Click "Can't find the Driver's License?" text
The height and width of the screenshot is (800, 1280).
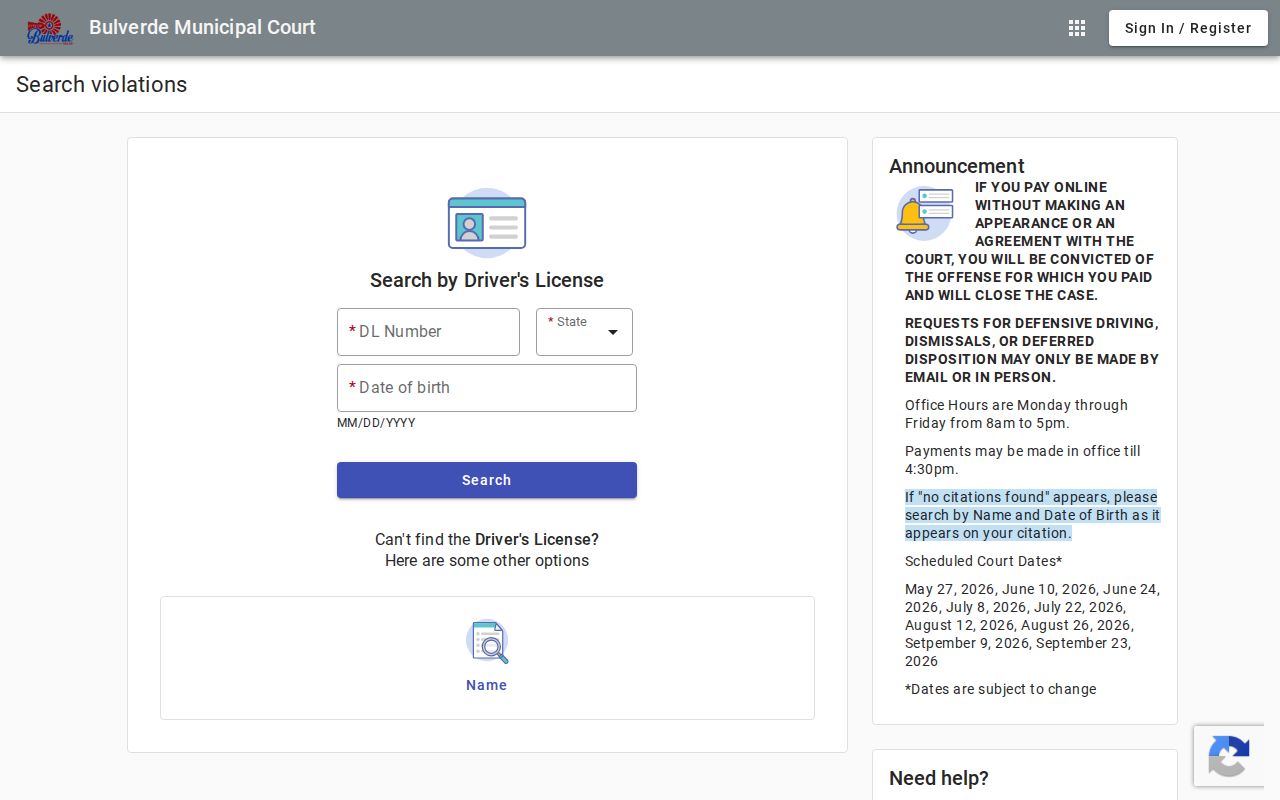[487, 539]
